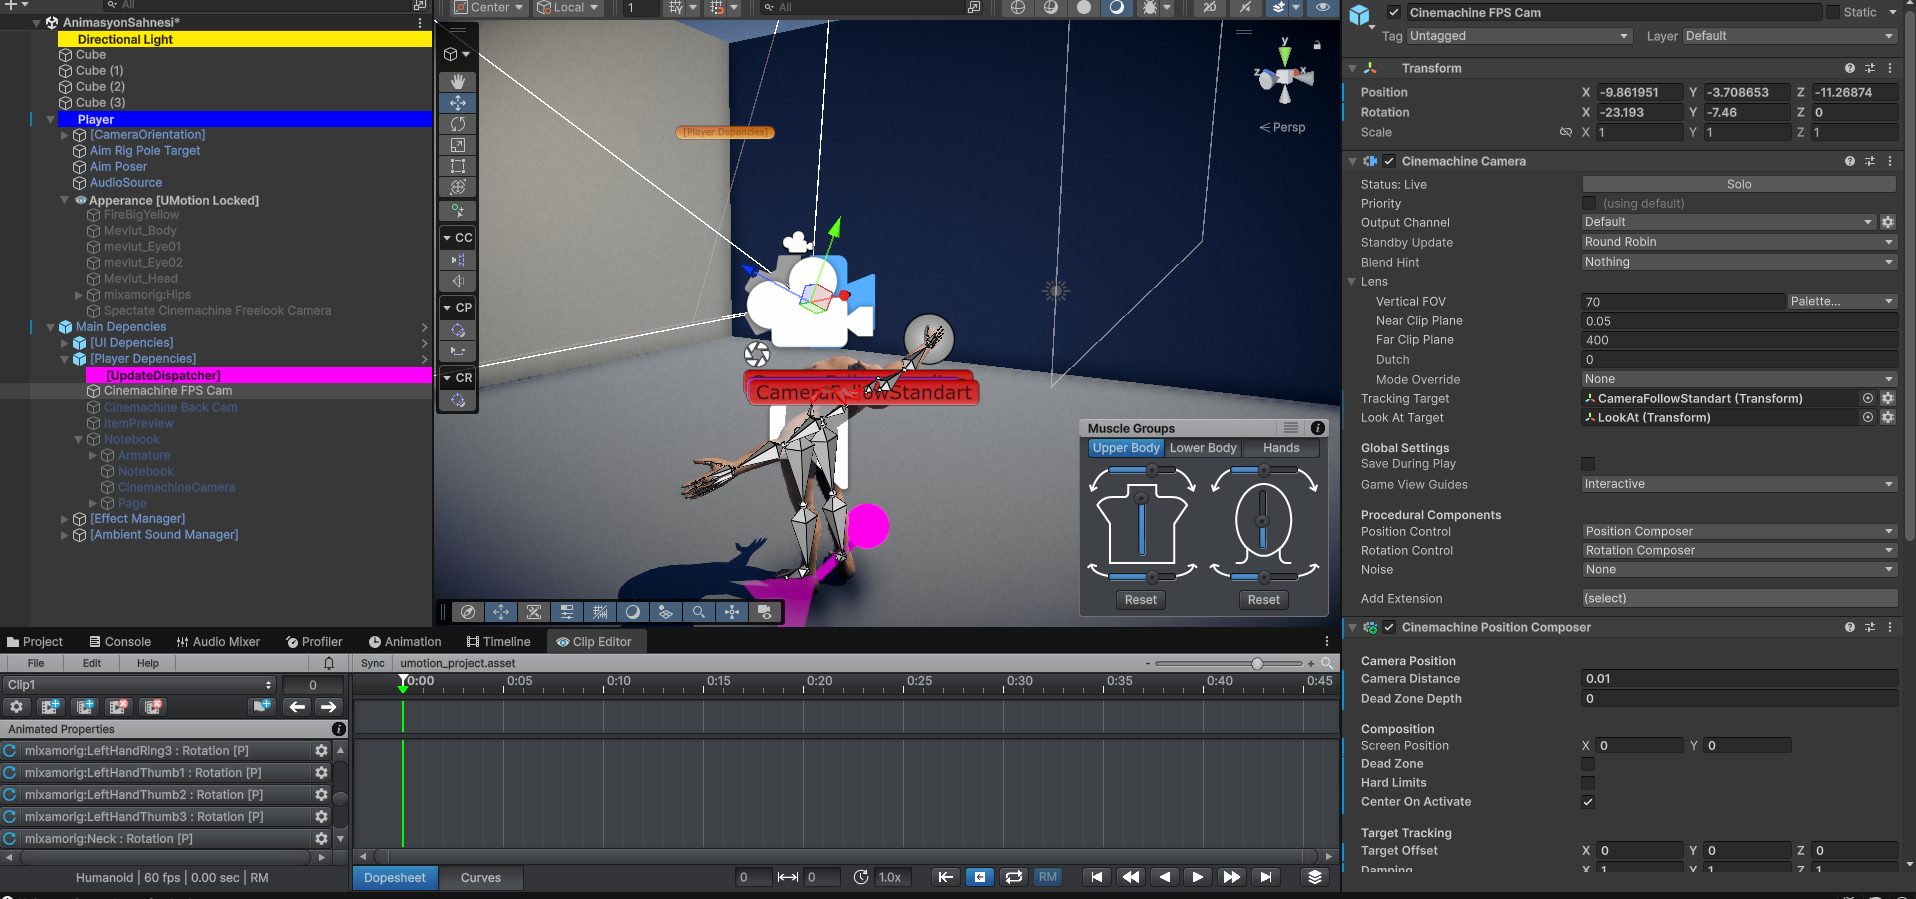Open the Position Control dropdown
Screen dimensions: 1916x899
1738,532
